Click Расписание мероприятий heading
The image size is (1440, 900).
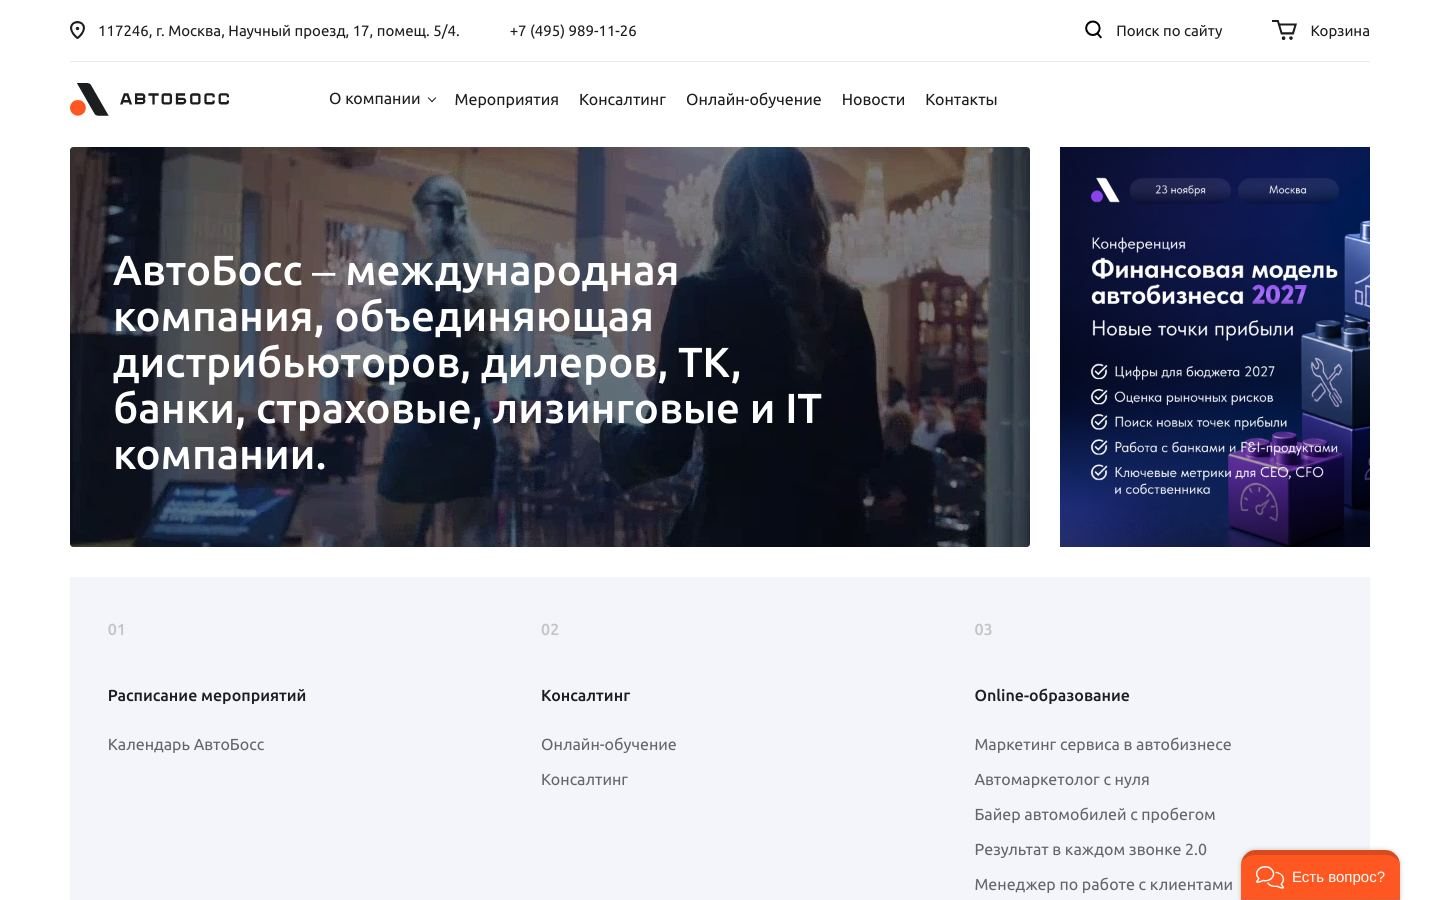[x=207, y=695]
